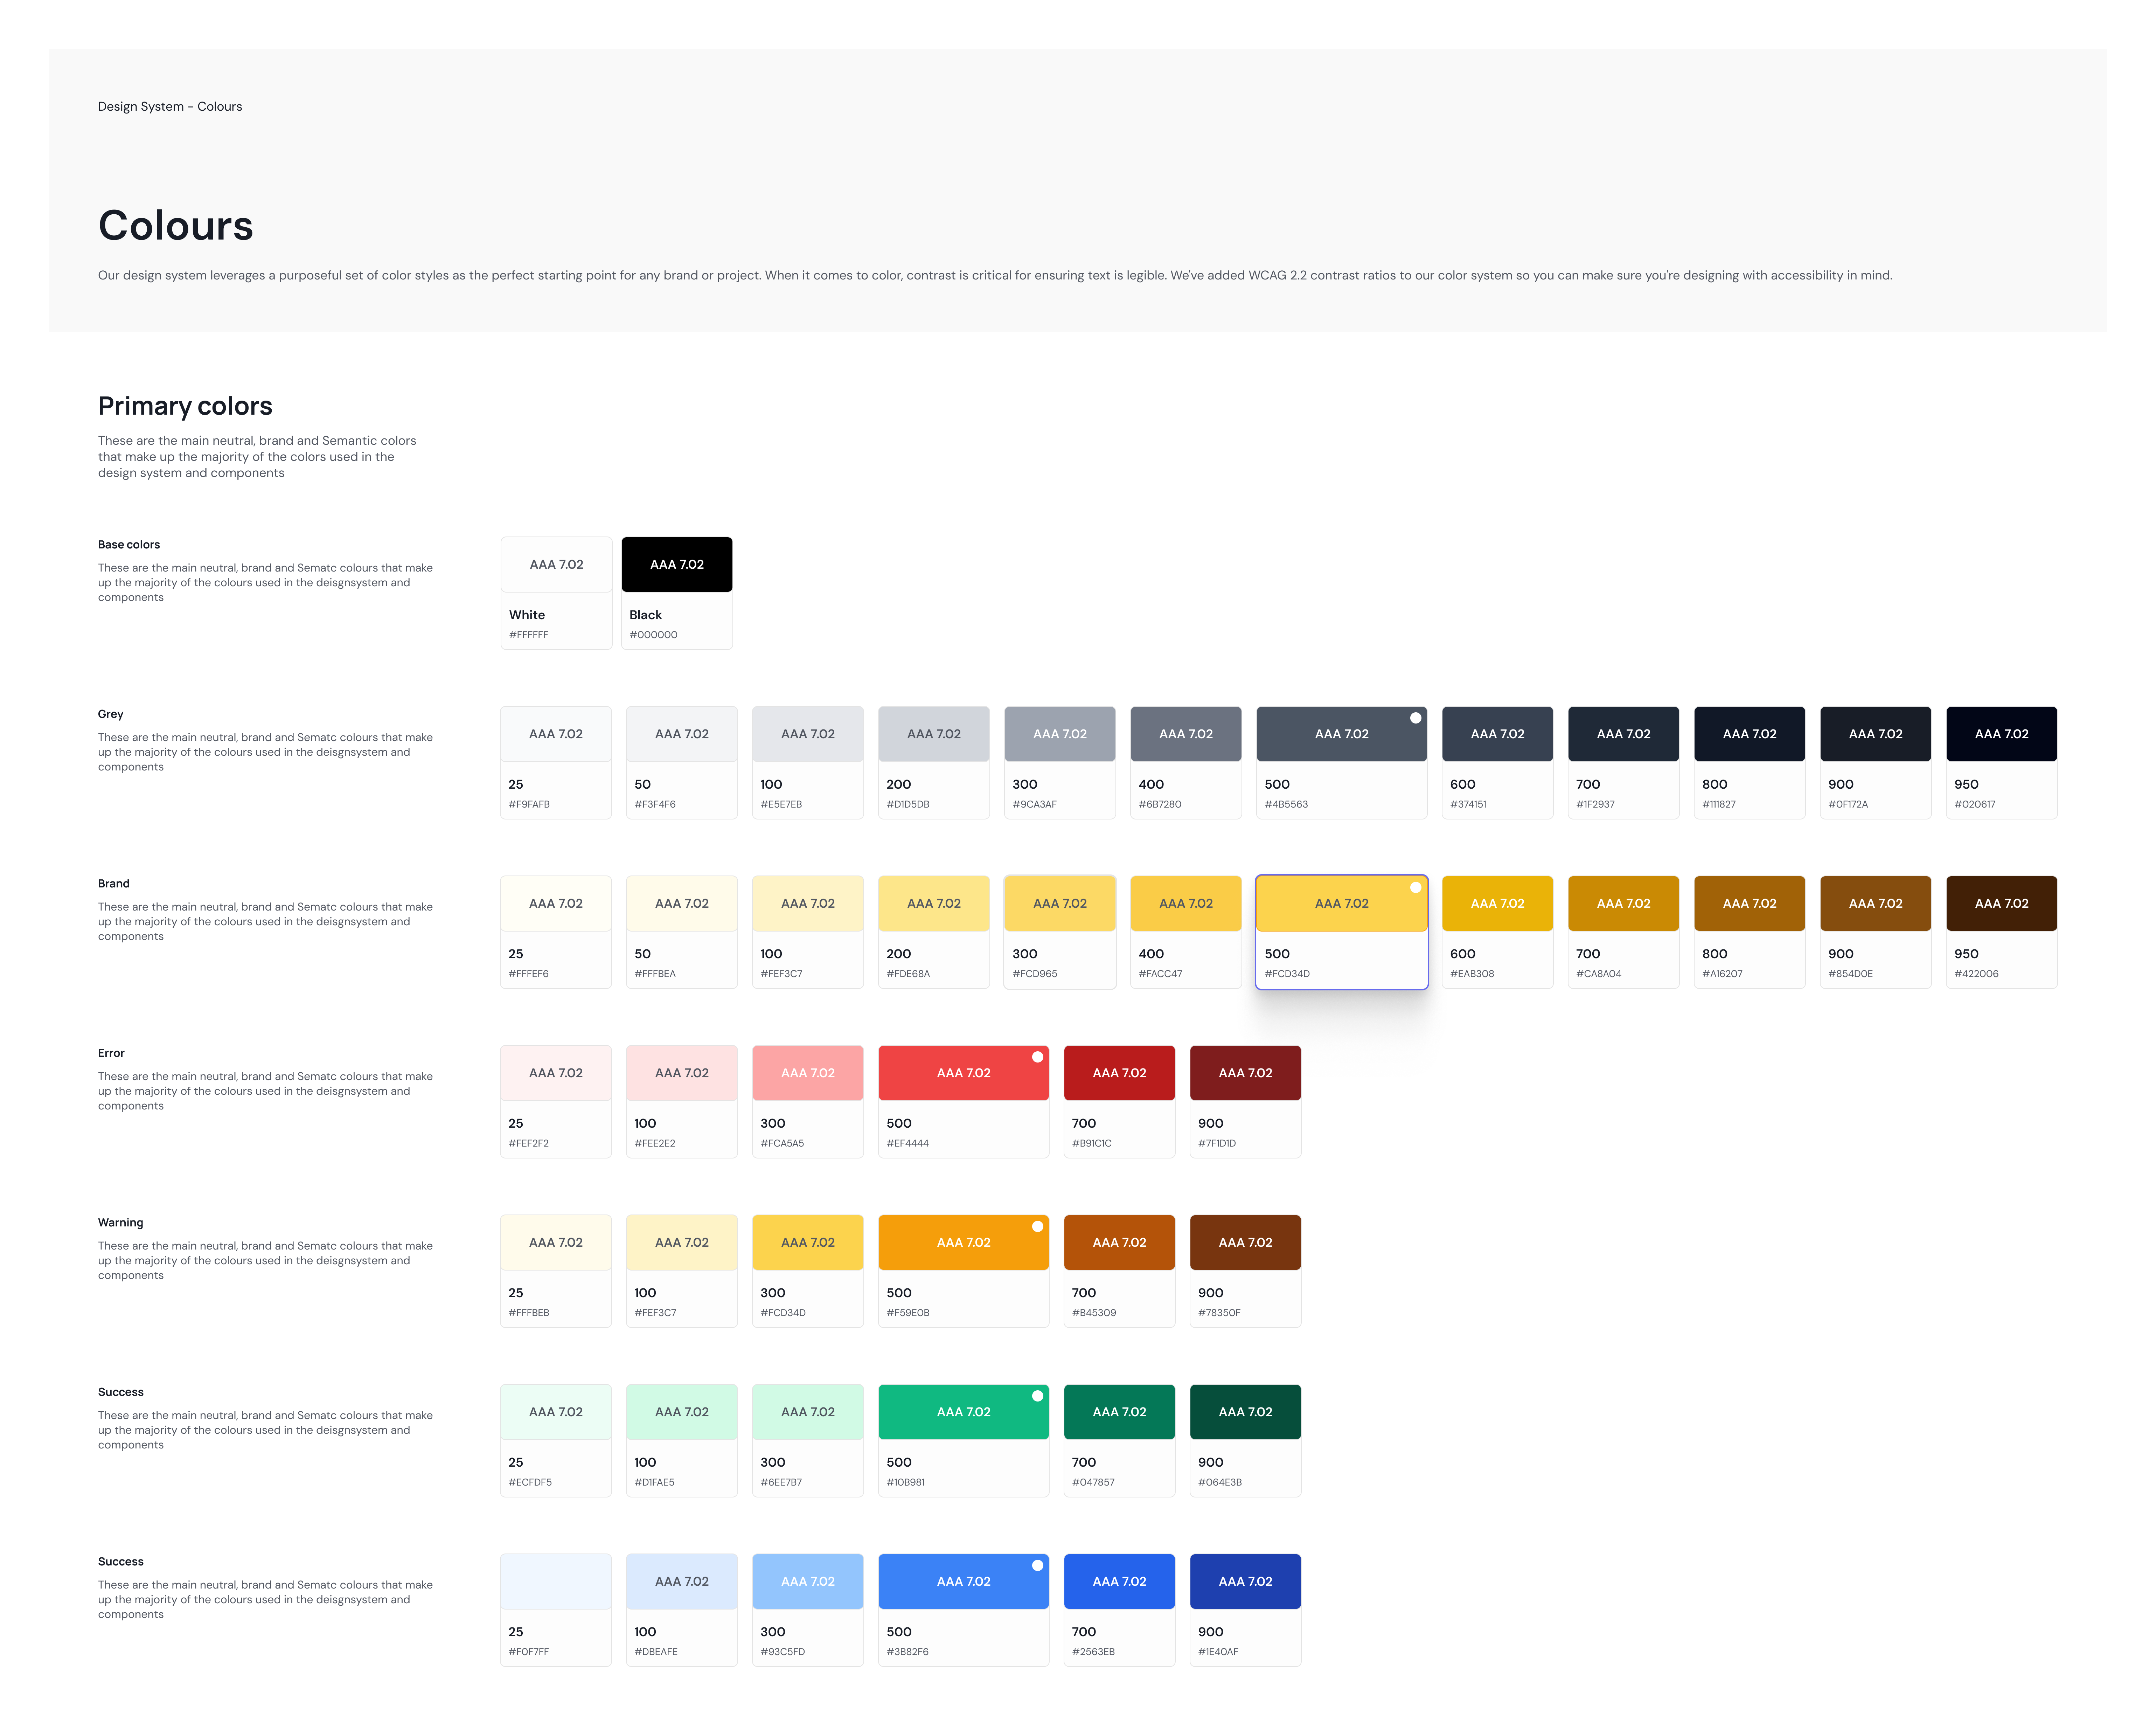
Task: Select highlighted Brand 500 swatch #FCD34D
Action: 1342,932
